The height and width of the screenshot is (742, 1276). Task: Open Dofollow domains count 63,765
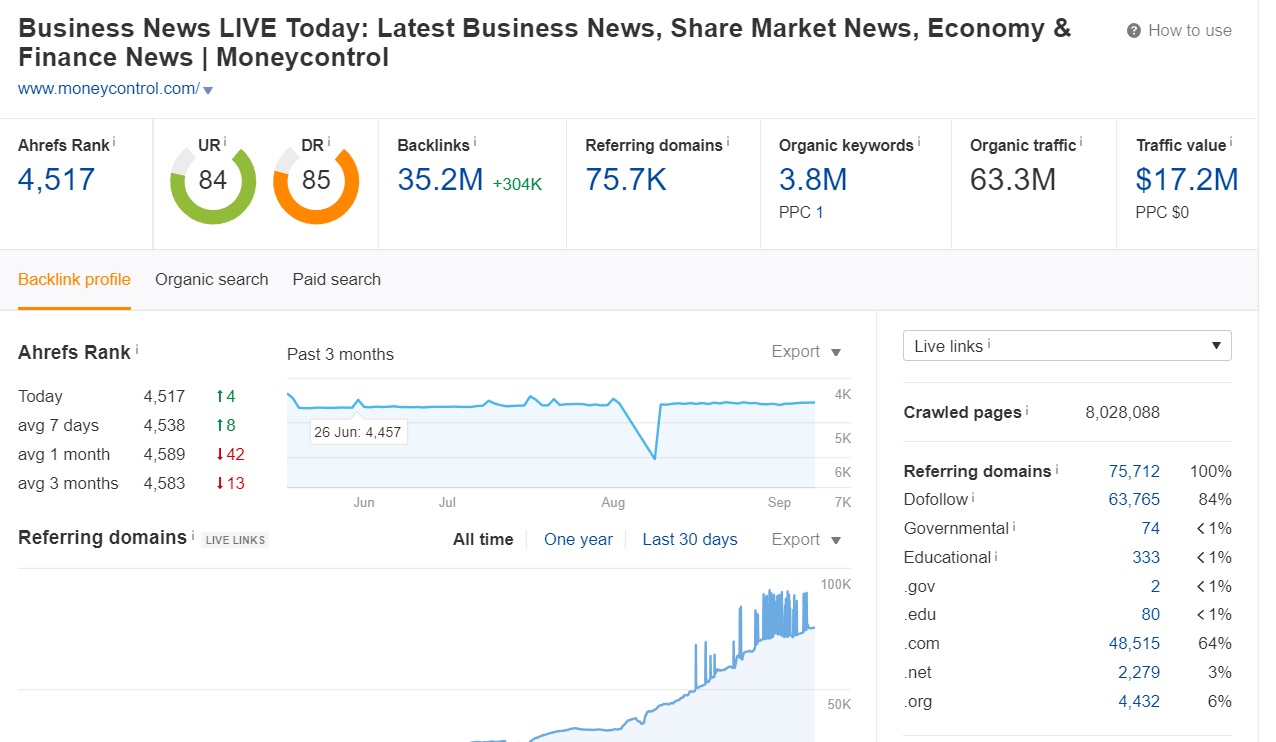(1134, 499)
